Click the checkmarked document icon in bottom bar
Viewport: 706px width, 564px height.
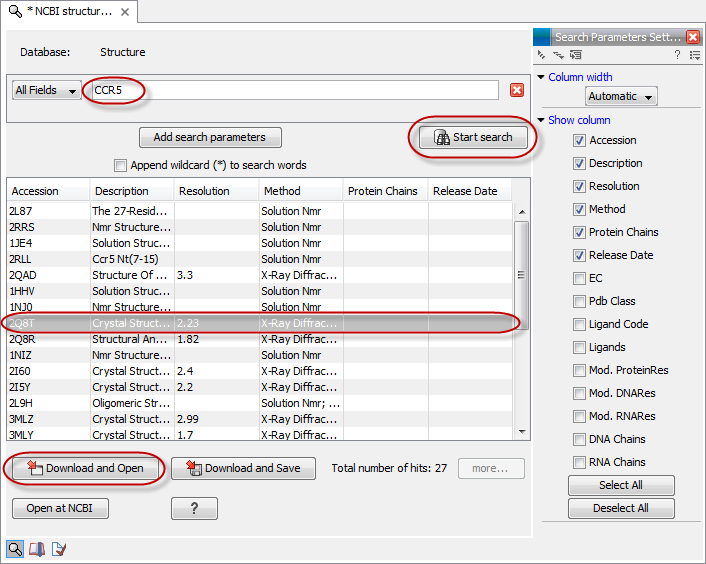(x=59, y=548)
